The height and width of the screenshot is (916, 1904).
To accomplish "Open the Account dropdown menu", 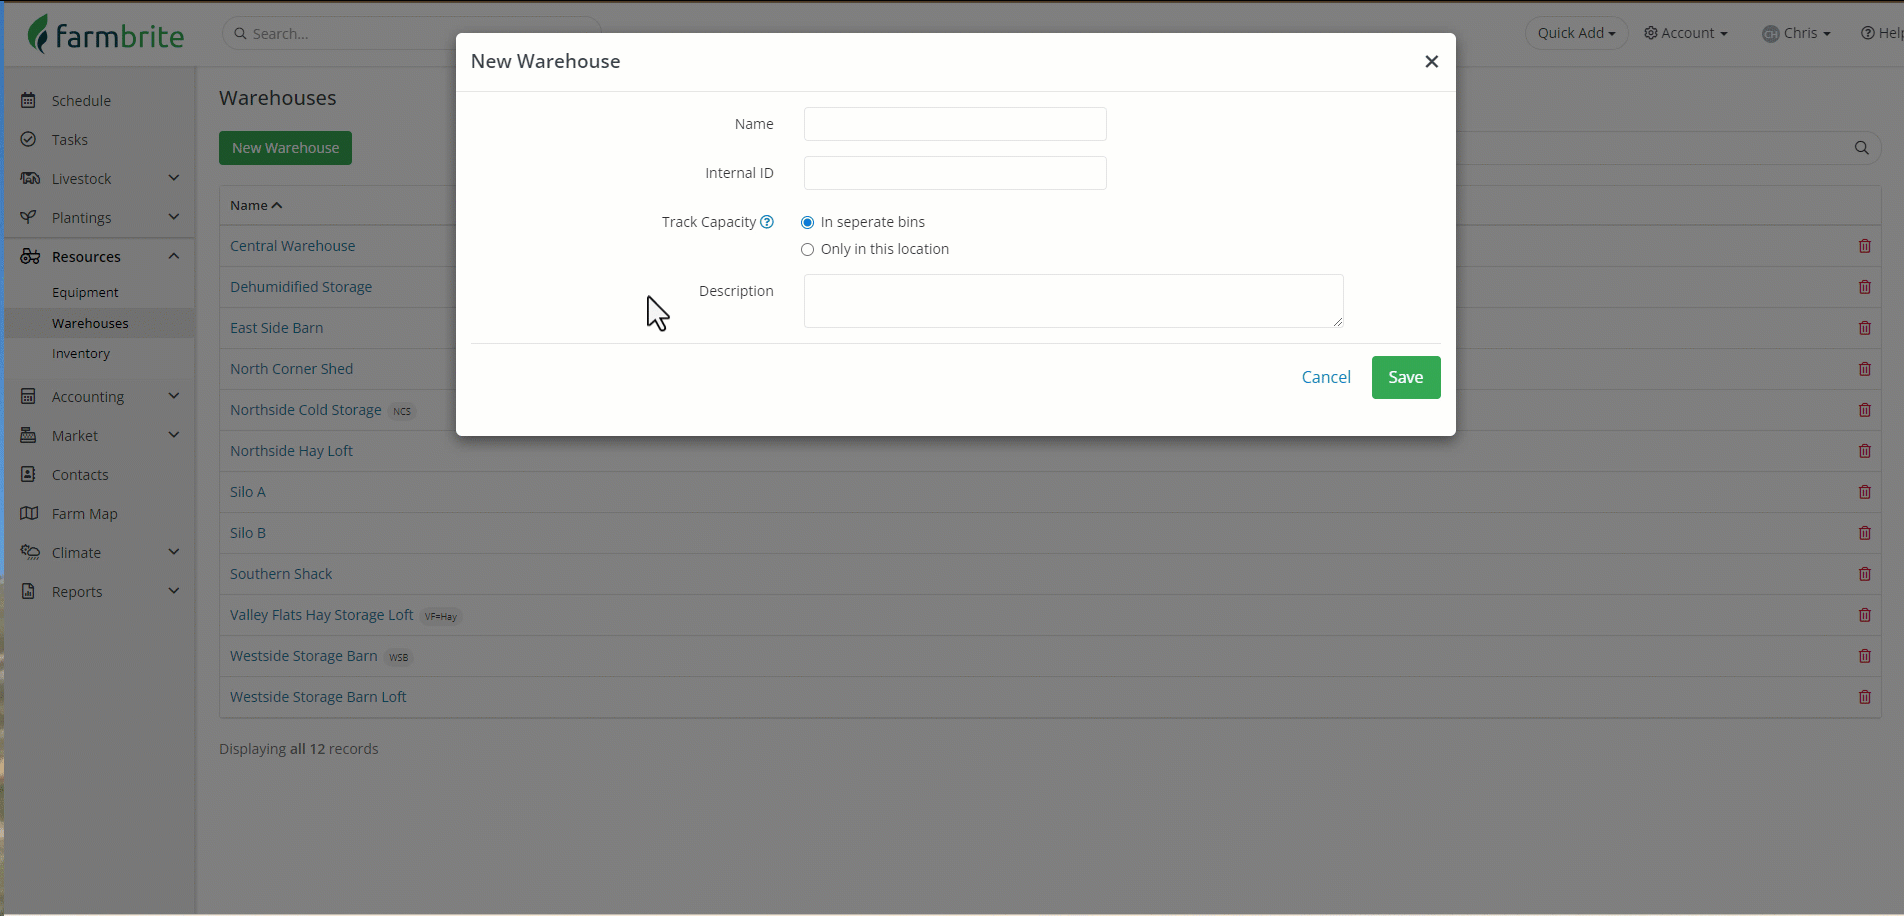I will click(1686, 33).
